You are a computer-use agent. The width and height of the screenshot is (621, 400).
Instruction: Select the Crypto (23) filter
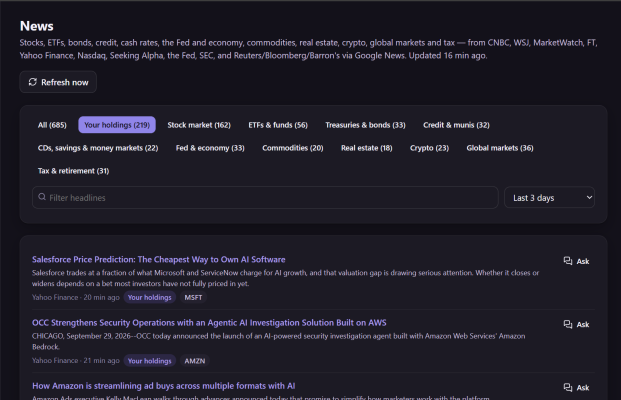[x=429, y=148]
